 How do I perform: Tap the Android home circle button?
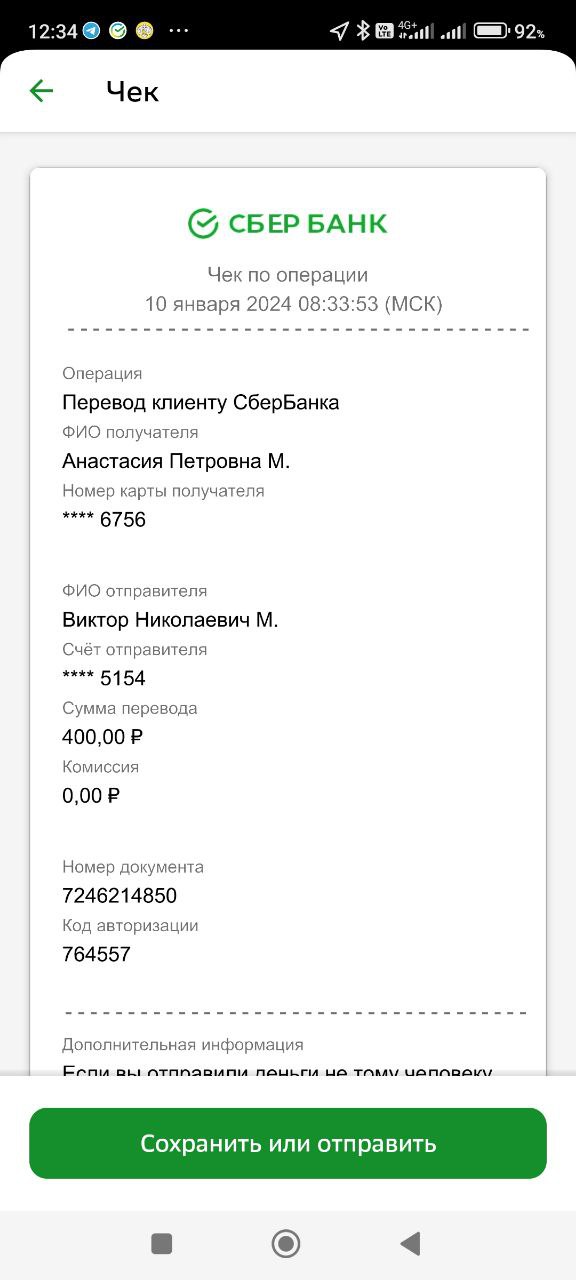pyautogui.click(x=286, y=1243)
